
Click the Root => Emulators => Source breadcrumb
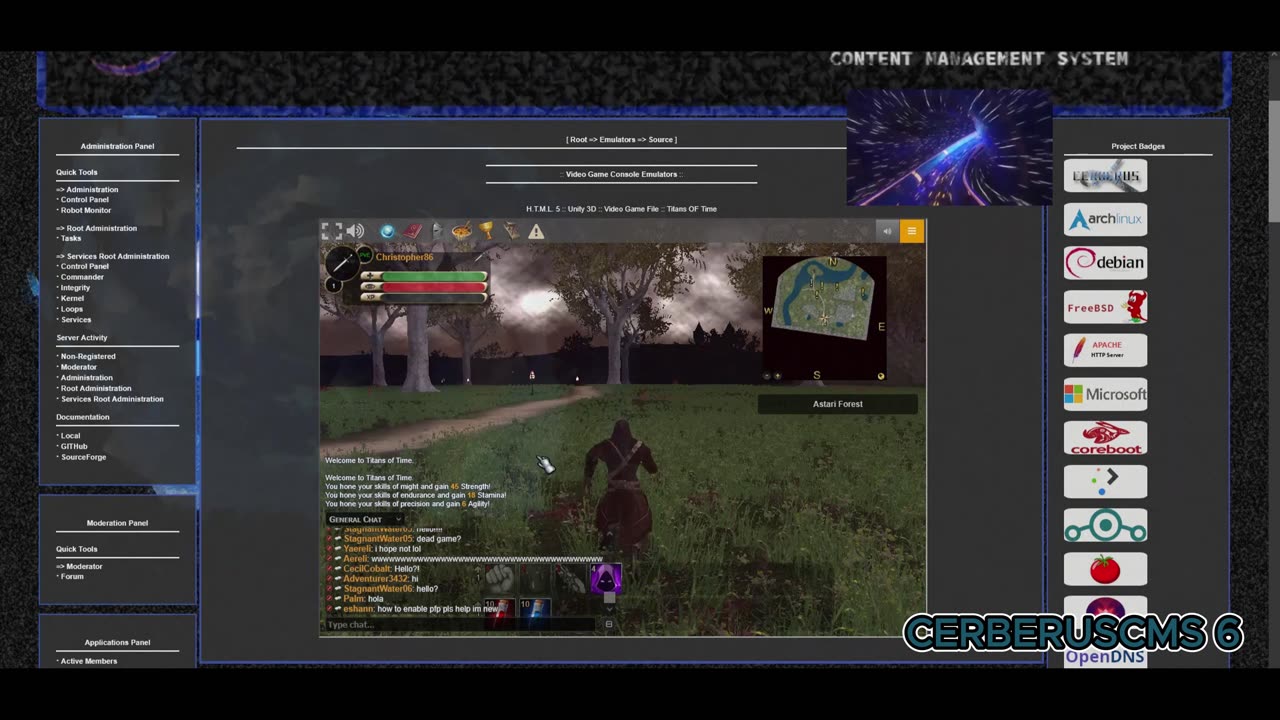pos(621,140)
